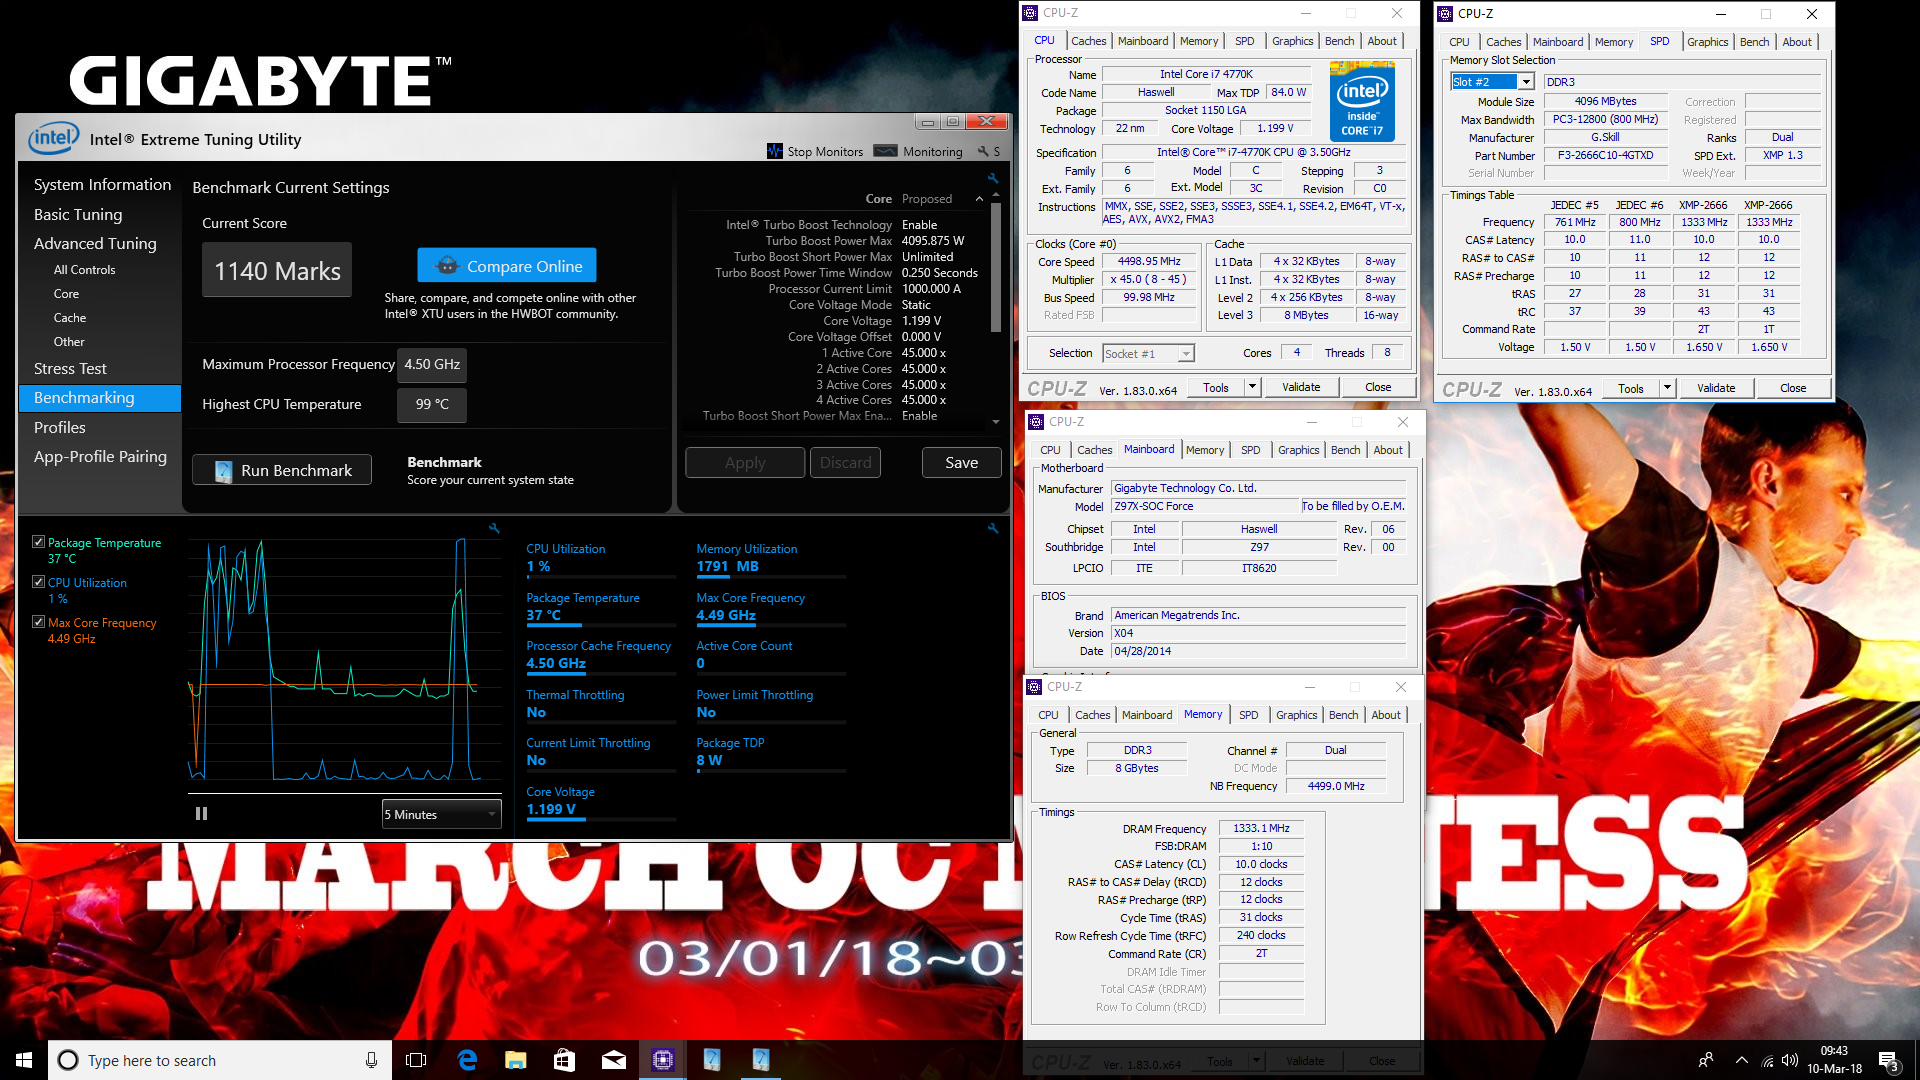
Task: Click Run Benchmark button
Action: pos(282,470)
